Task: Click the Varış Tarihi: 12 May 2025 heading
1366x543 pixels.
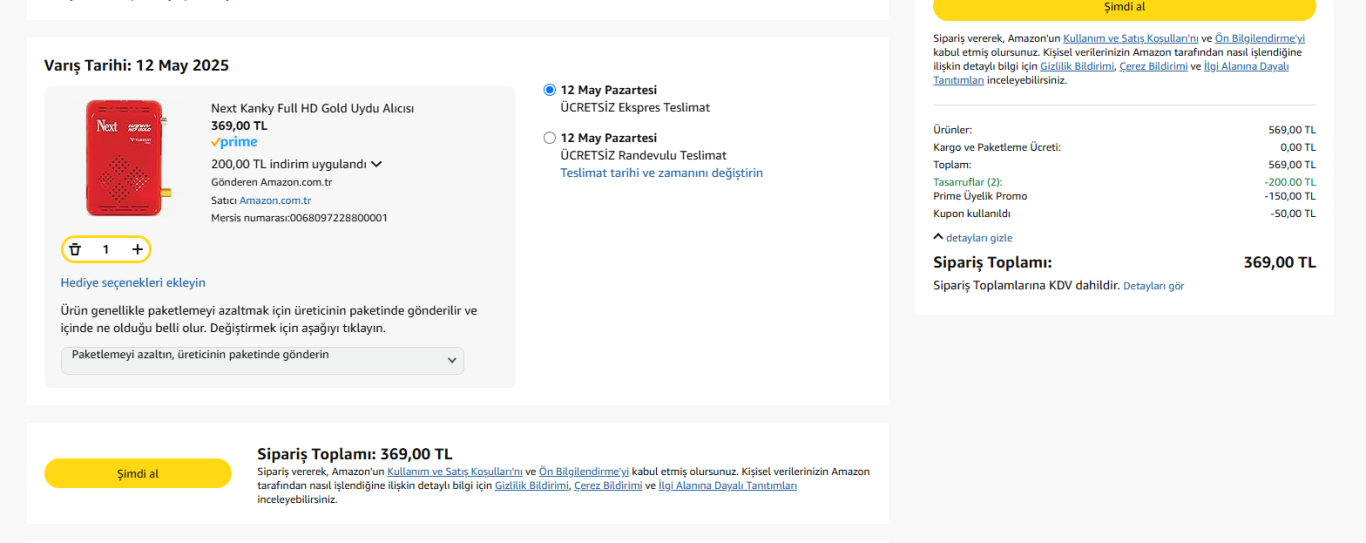Action: (x=136, y=65)
